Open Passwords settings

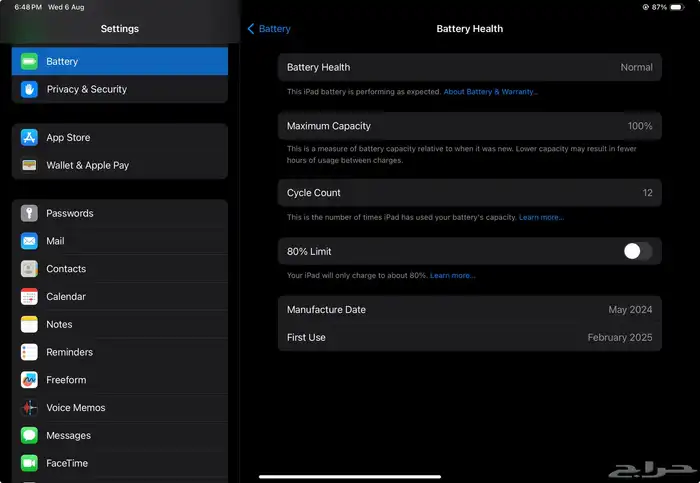pos(120,213)
